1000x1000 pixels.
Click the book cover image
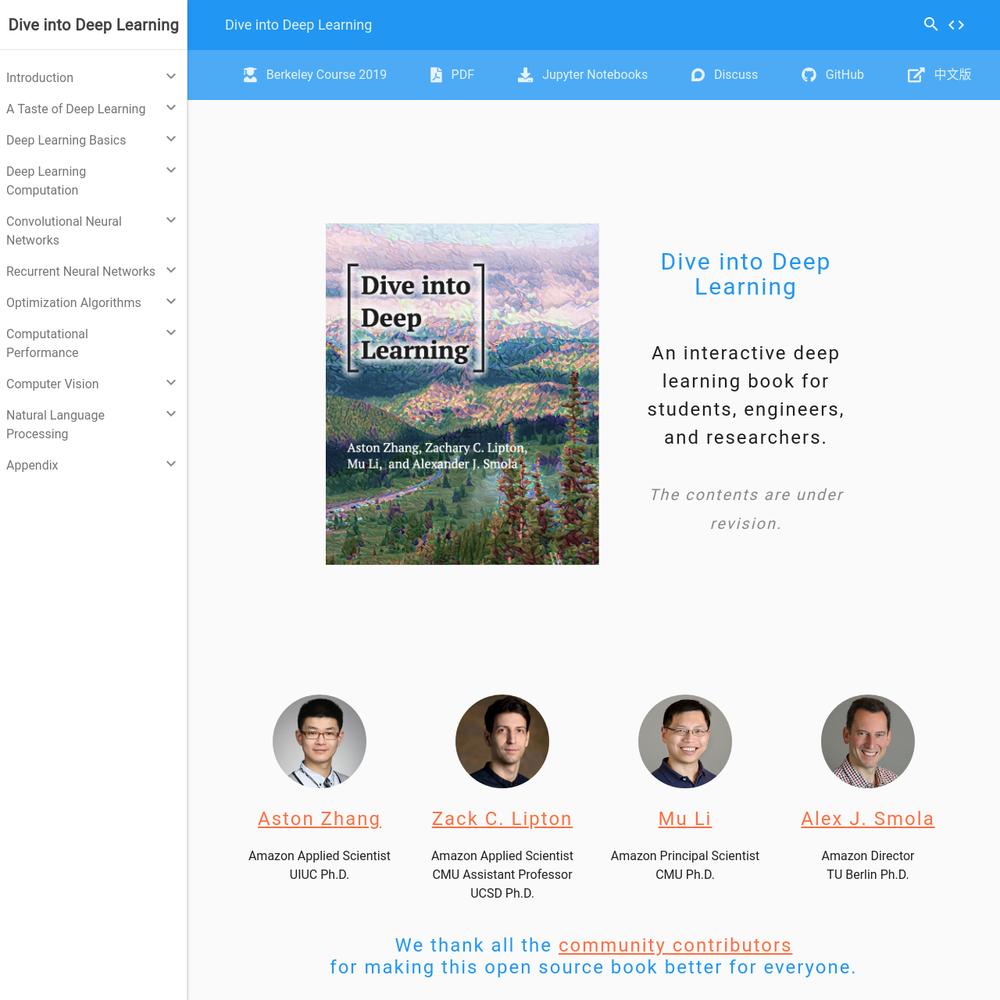[x=462, y=394]
